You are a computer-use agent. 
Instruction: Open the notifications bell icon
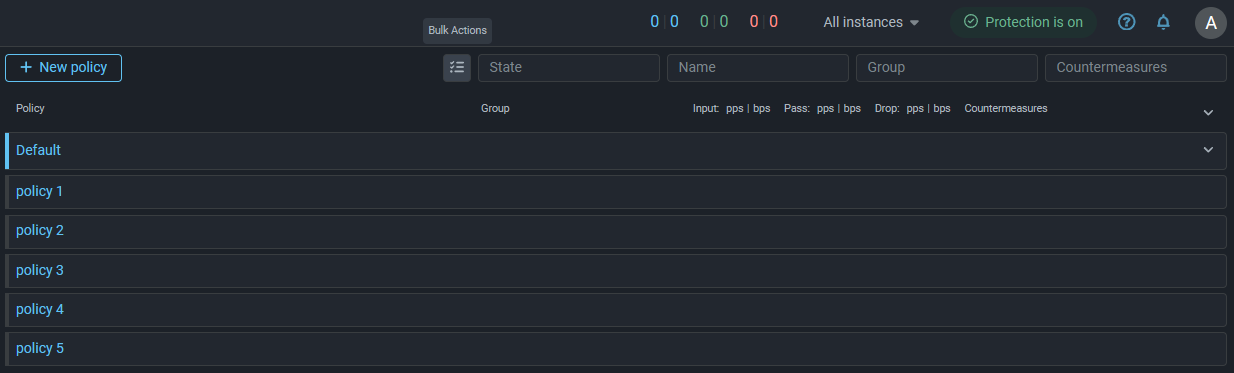pyautogui.click(x=1163, y=22)
